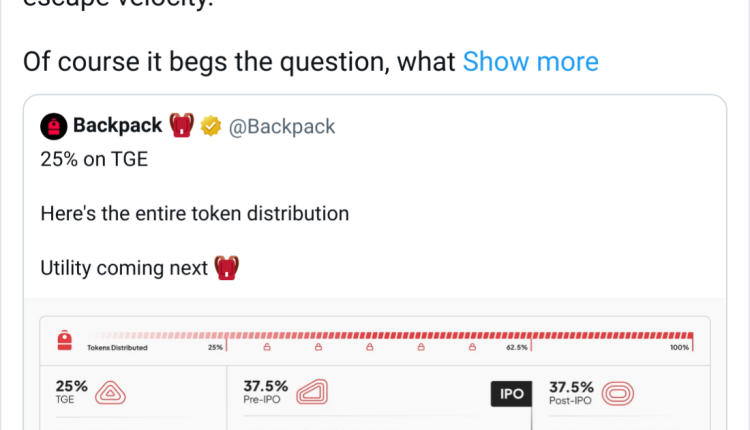The width and height of the screenshot is (750, 430).
Task: Click the 25% marker on the distribution bar
Action: [215, 347]
